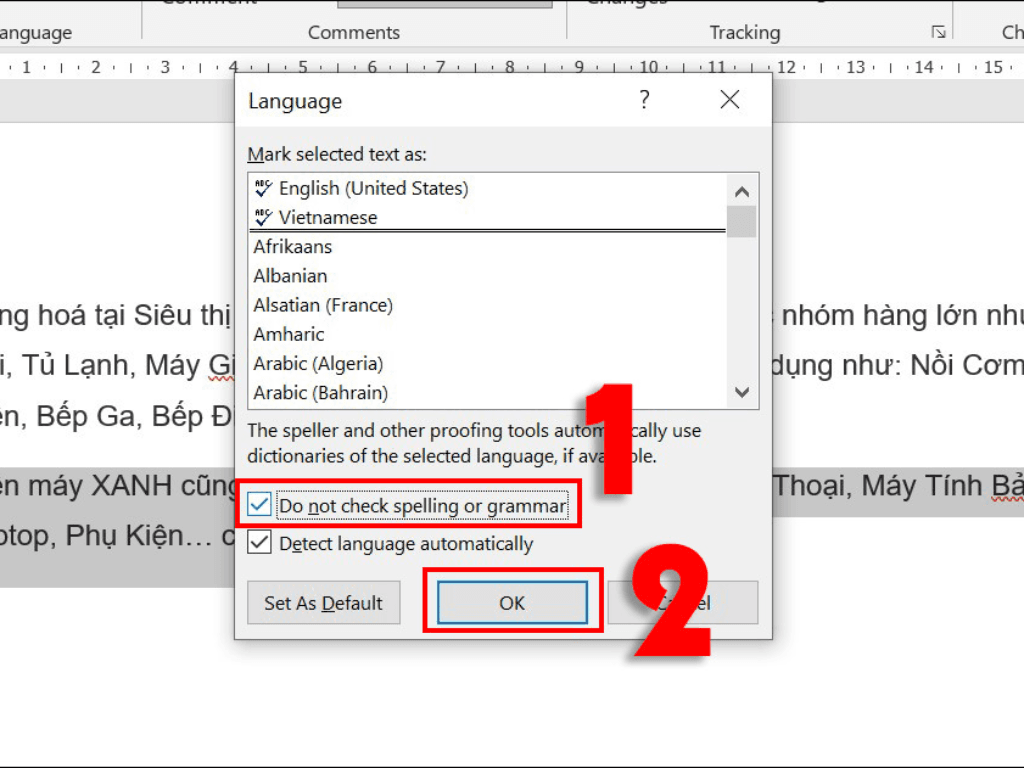This screenshot has height=768, width=1024.
Task: Click the scroll-up arrow in the language list
Action: click(742, 190)
